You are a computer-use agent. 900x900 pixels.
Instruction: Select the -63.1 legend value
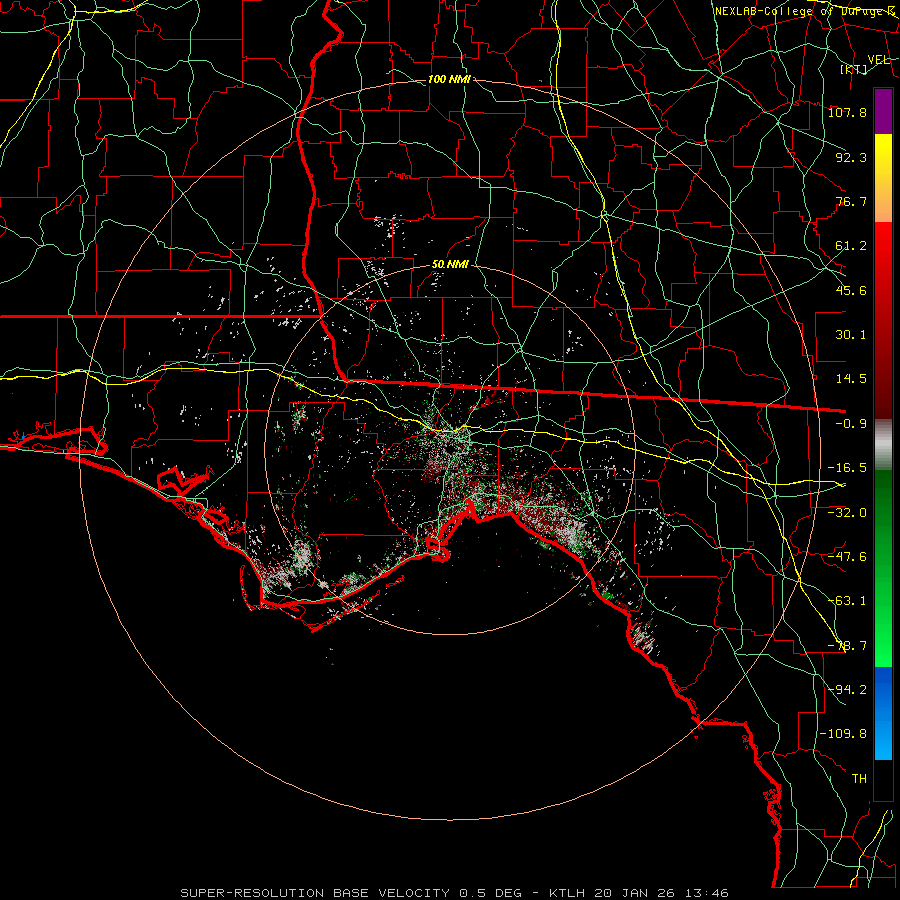pos(847,600)
